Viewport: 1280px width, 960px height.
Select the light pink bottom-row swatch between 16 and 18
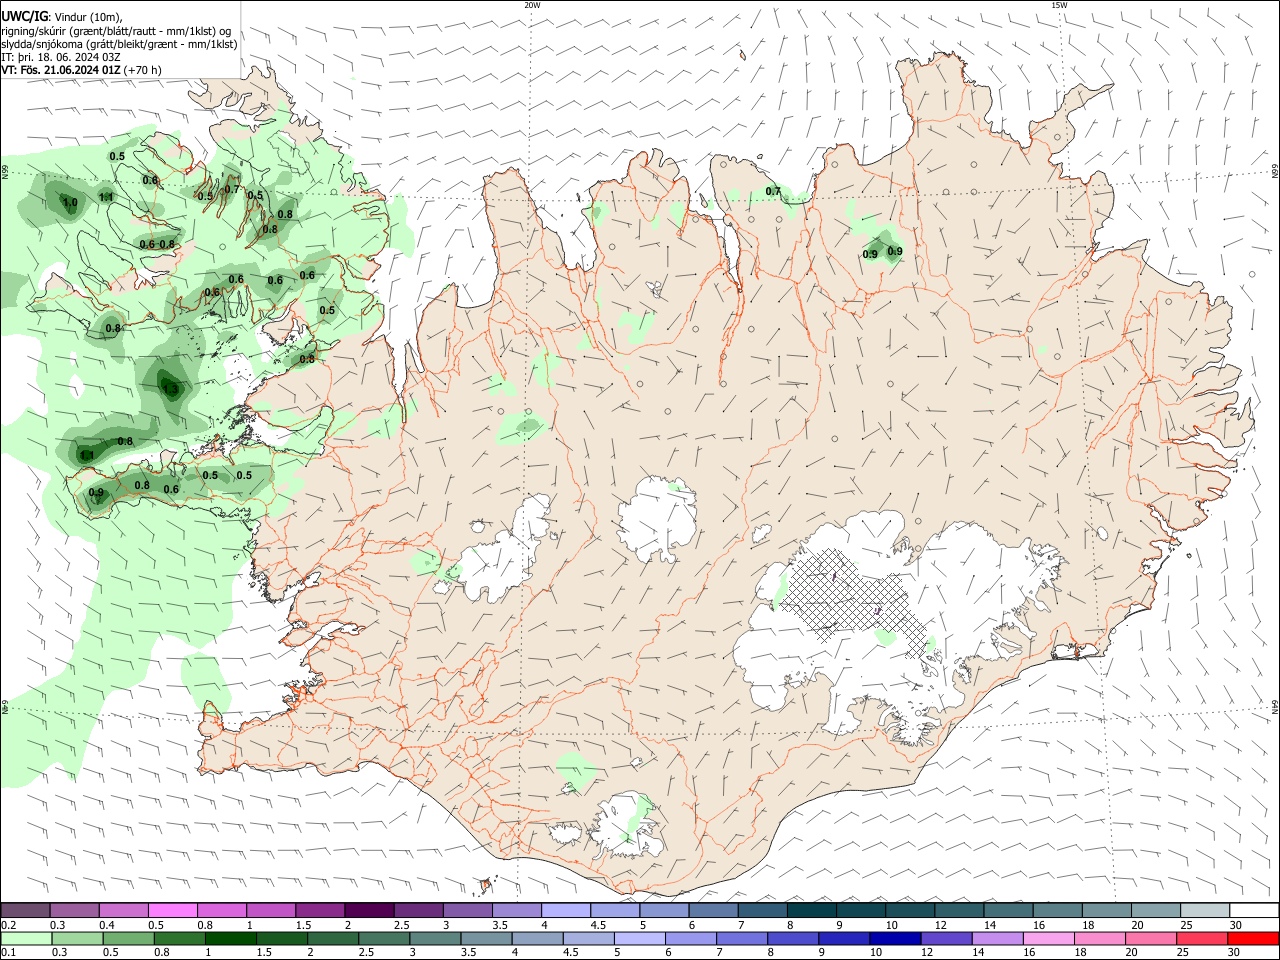(x=1047, y=938)
